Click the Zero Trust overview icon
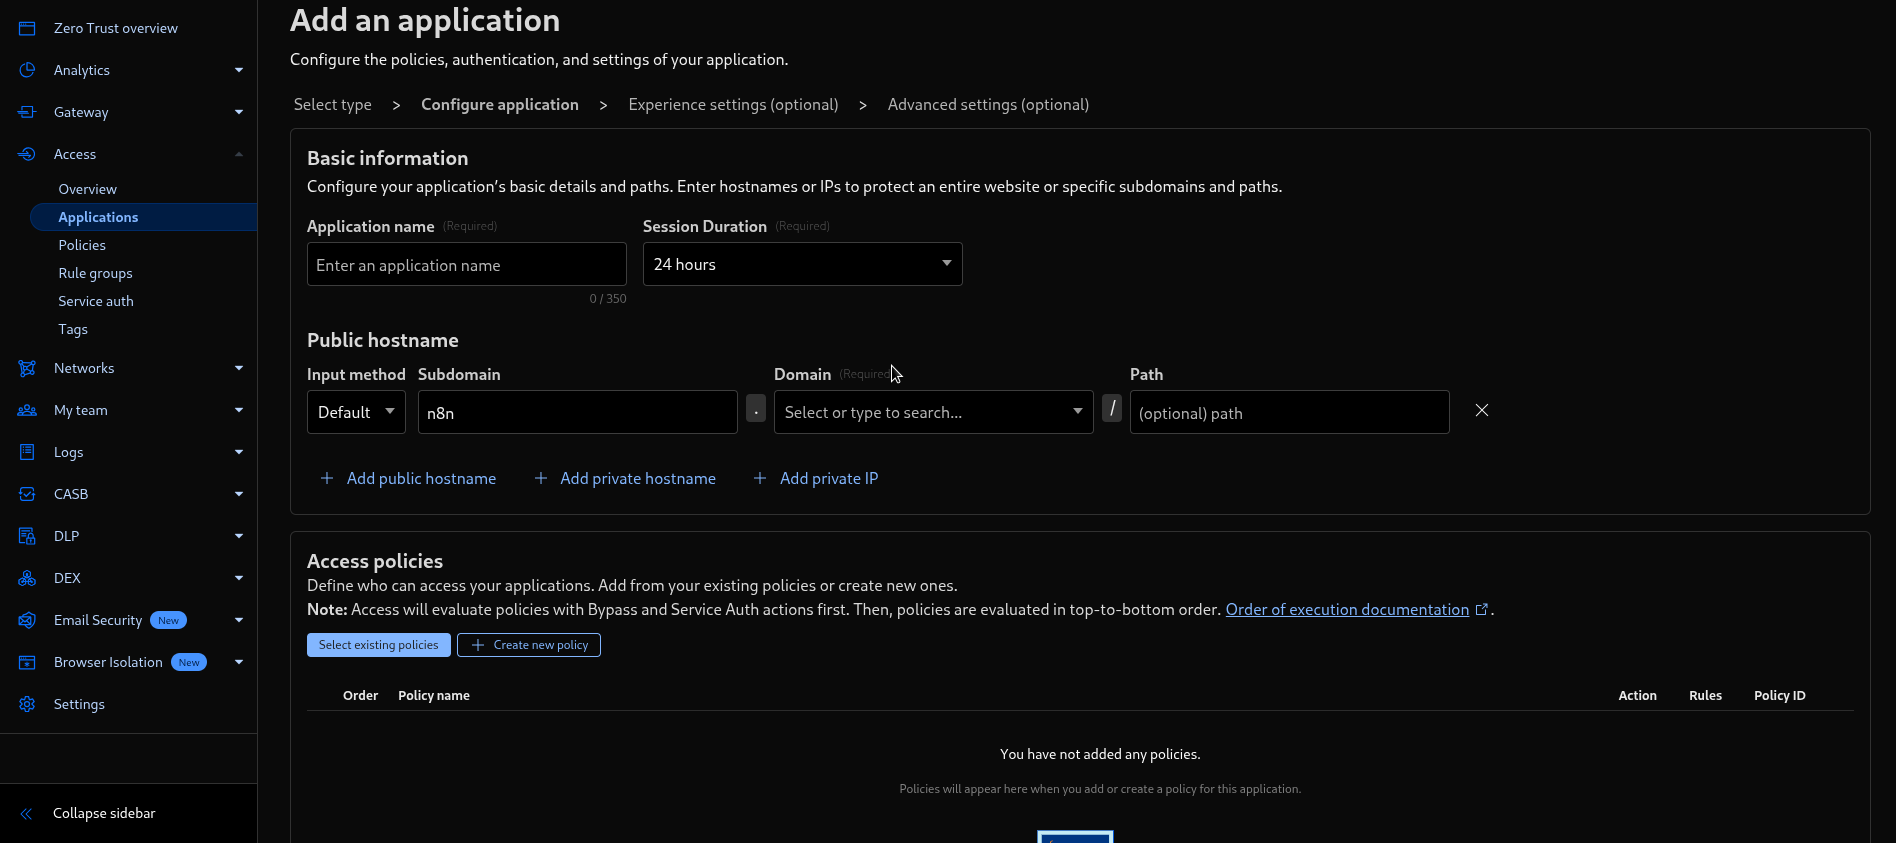The height and width of the screenshot is (843, 1896). [x=27, y=28]
